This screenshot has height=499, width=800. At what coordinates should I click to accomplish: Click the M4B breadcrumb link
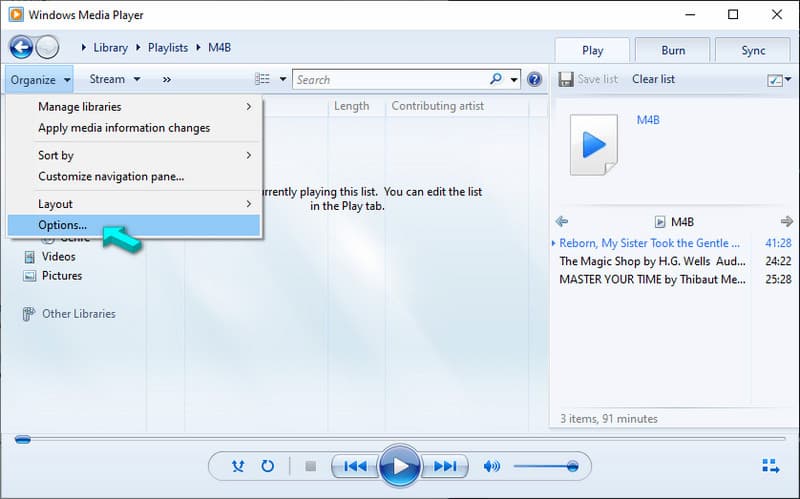tap(219, 47)
